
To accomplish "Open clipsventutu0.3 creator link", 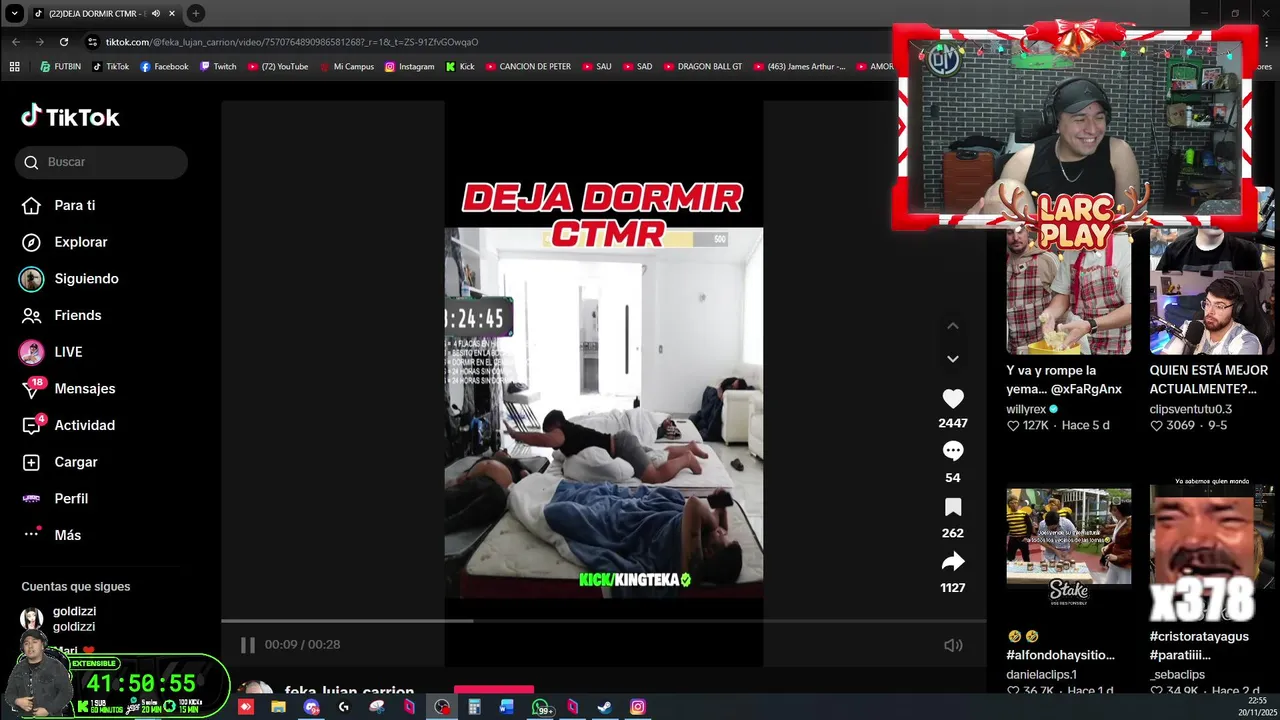I will (1190, 409).
